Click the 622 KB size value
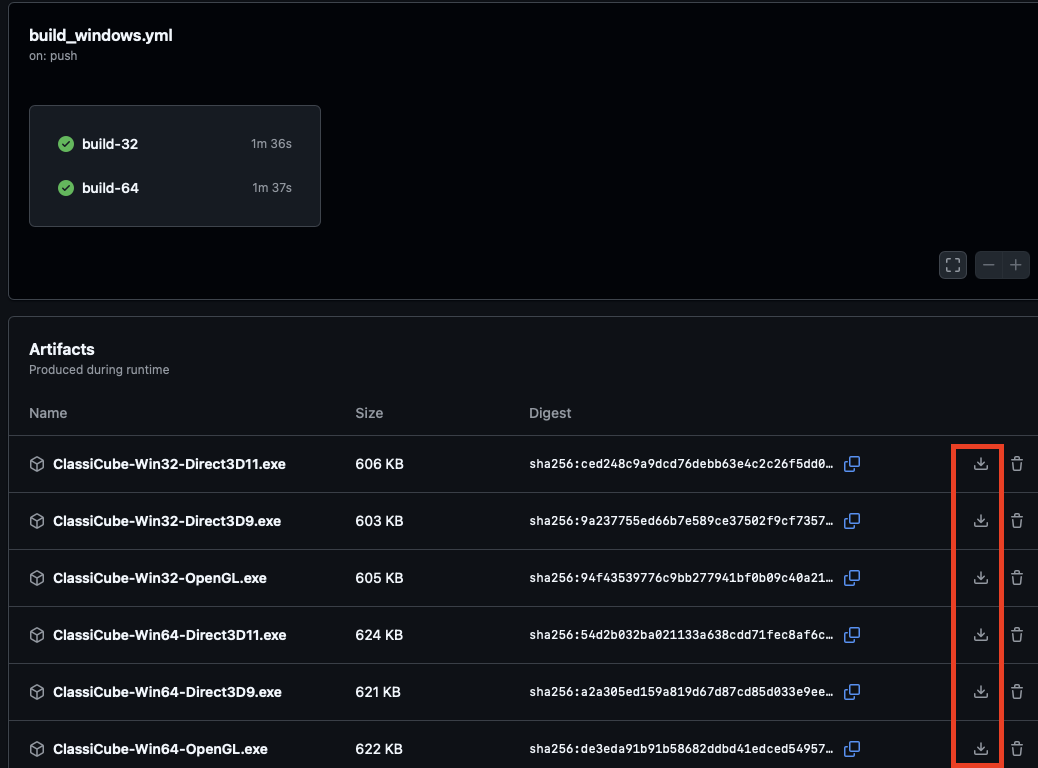 pos(379,749)
